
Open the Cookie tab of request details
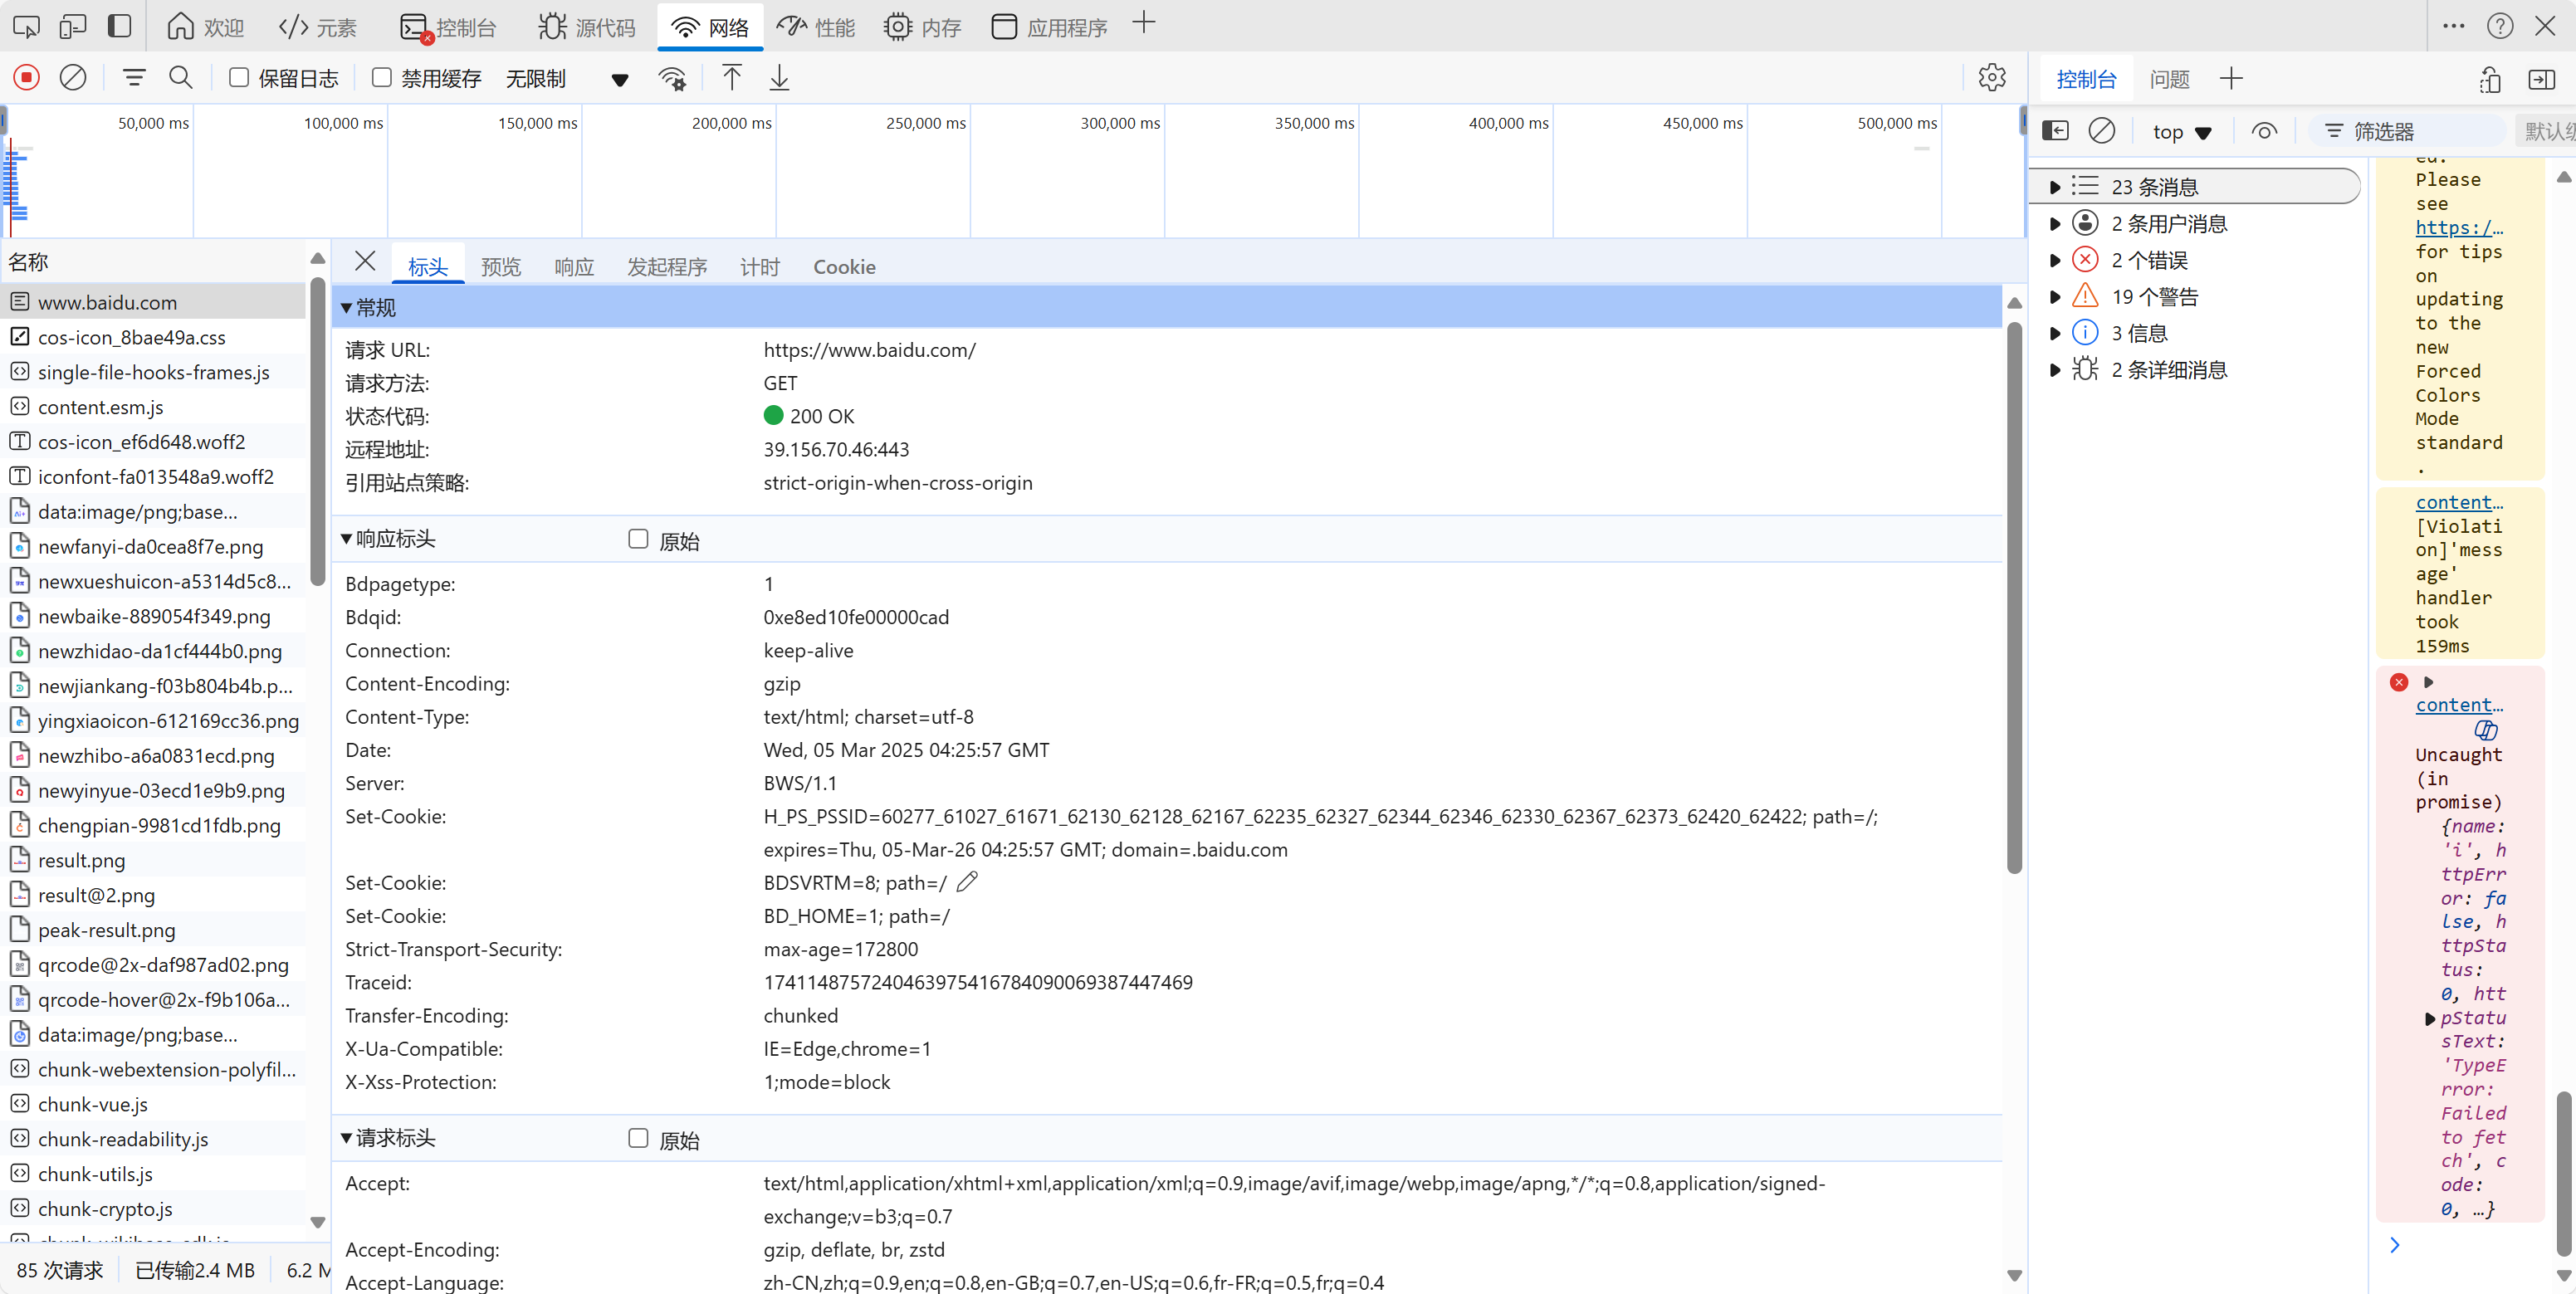pos(843,267)
